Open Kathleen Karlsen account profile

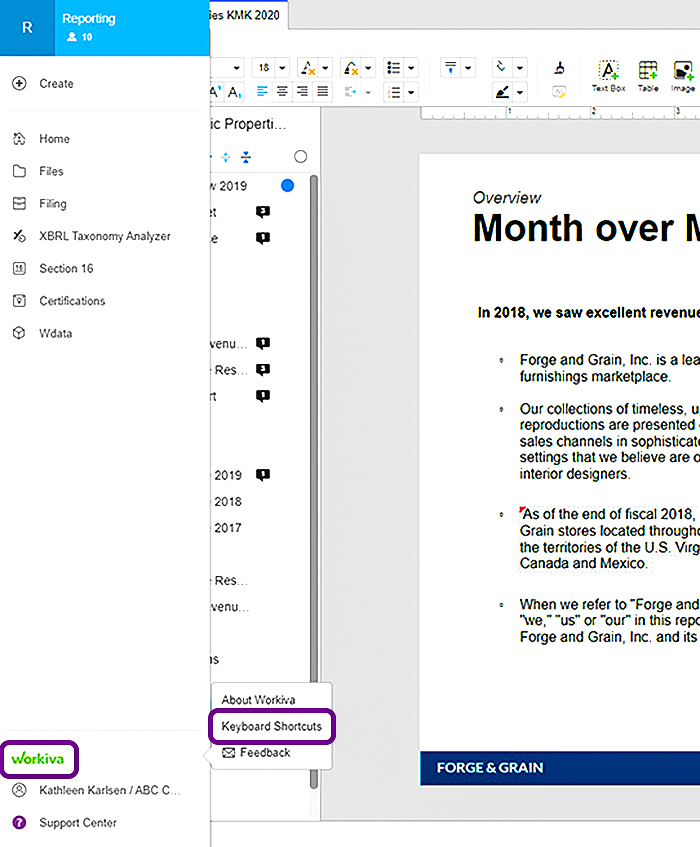[x=110, y=790]
